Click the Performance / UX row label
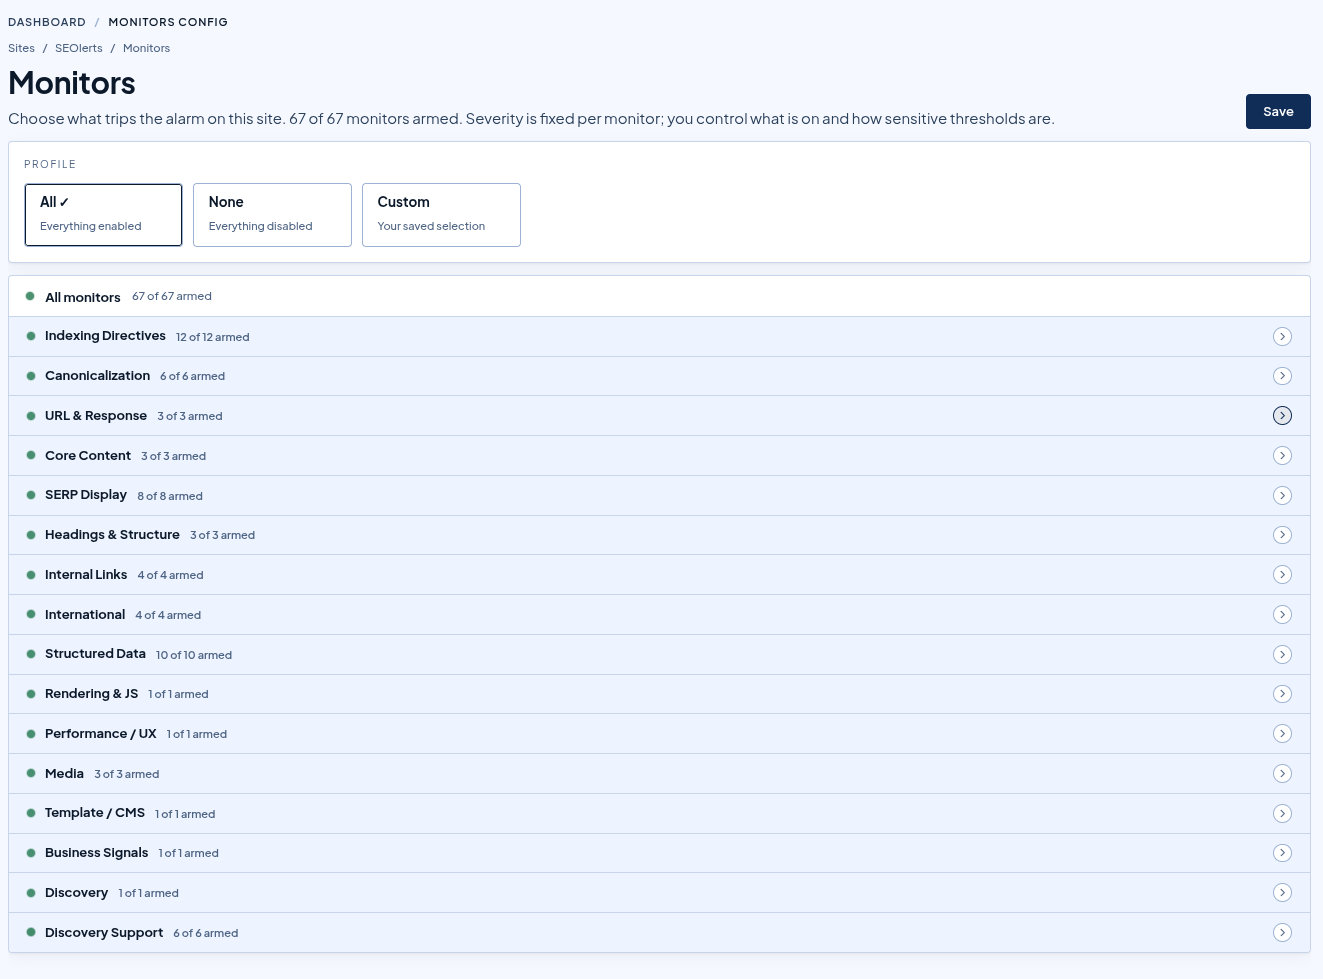Viewport: 1323px width, 979px height. [x=101, y=734]
